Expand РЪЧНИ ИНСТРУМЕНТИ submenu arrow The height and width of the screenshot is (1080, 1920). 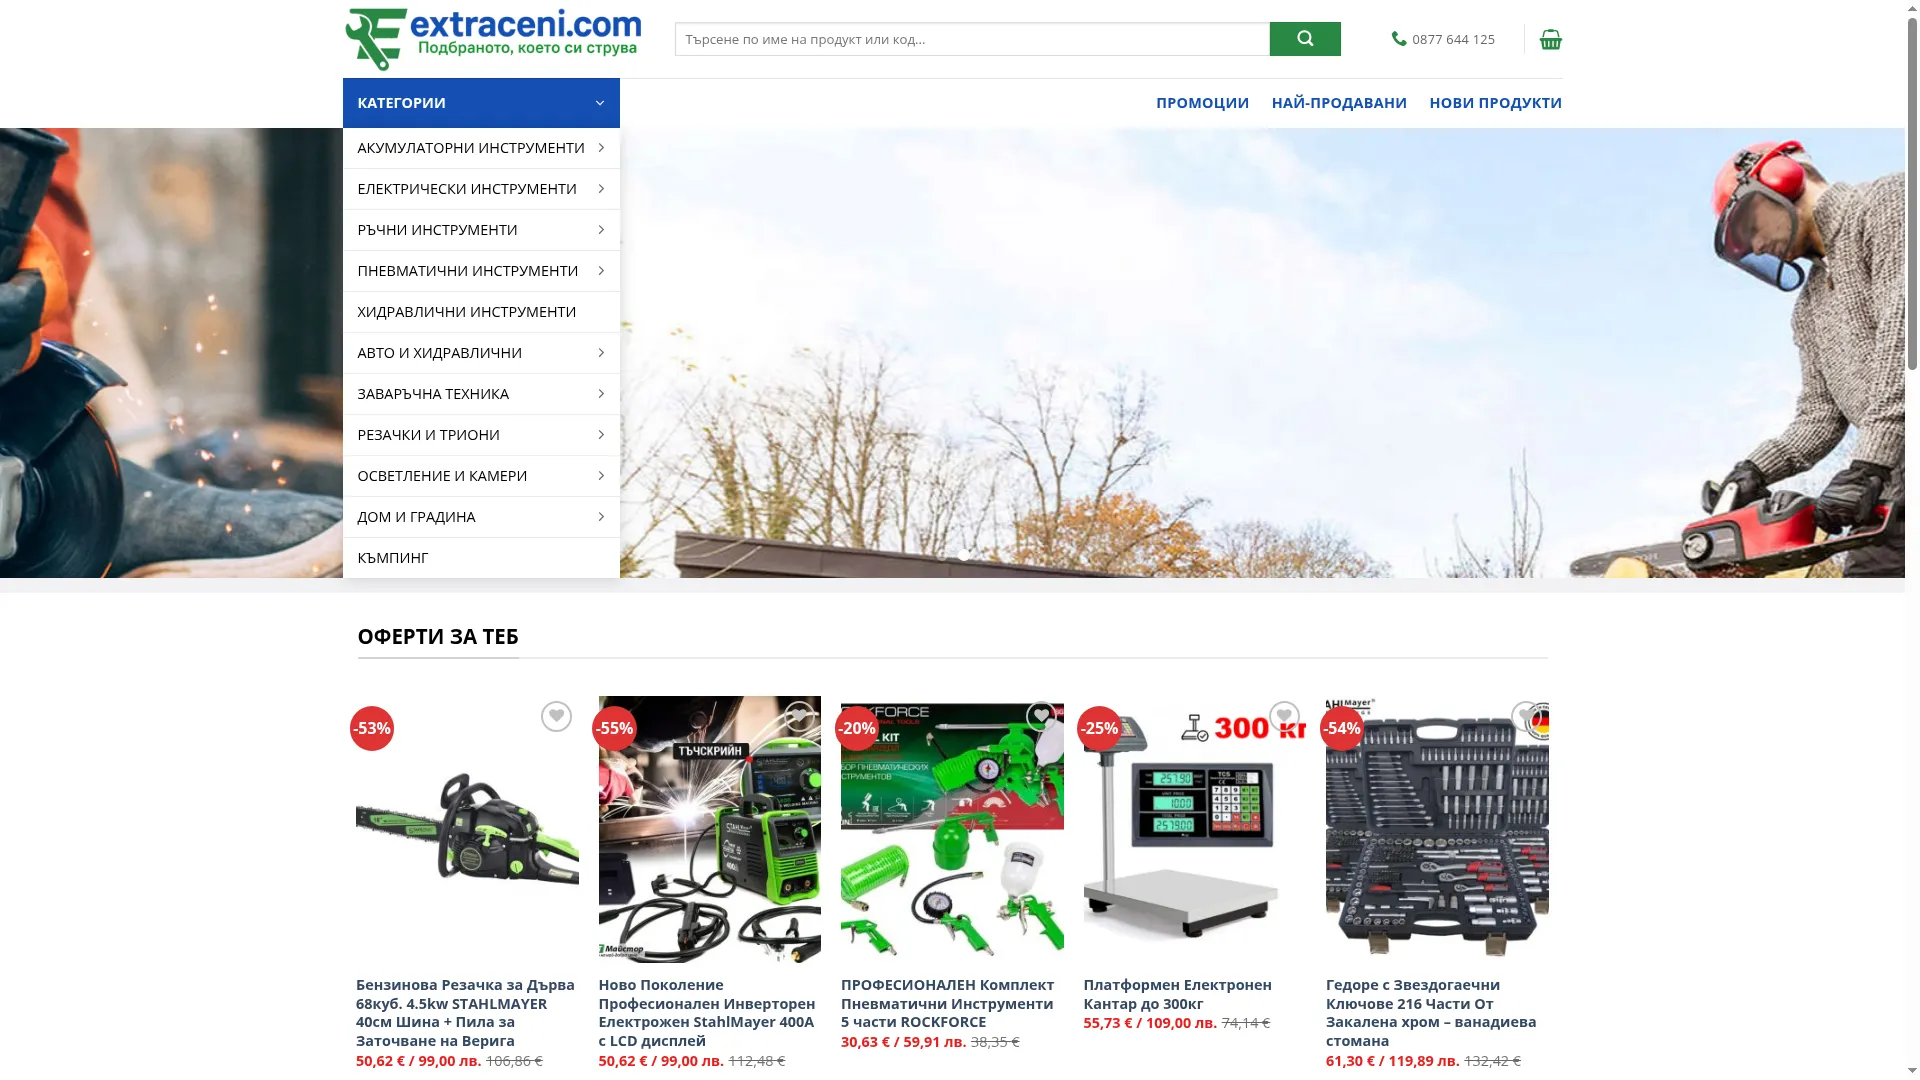pos(601,230)
